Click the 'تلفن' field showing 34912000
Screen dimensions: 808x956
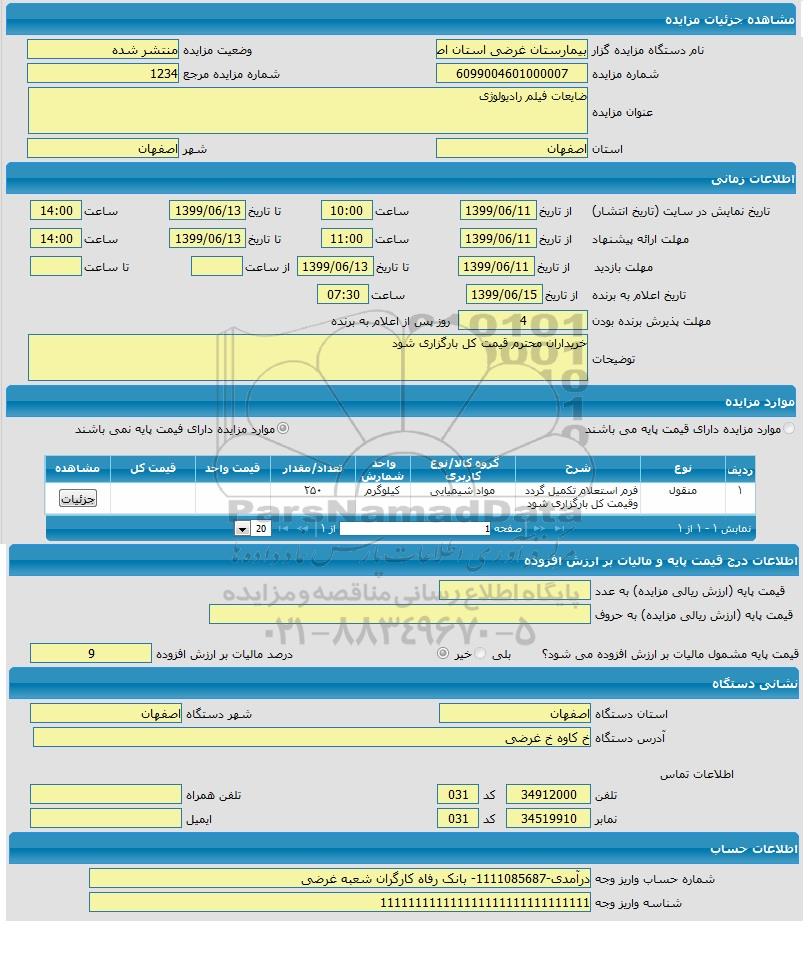pos(548,794)
